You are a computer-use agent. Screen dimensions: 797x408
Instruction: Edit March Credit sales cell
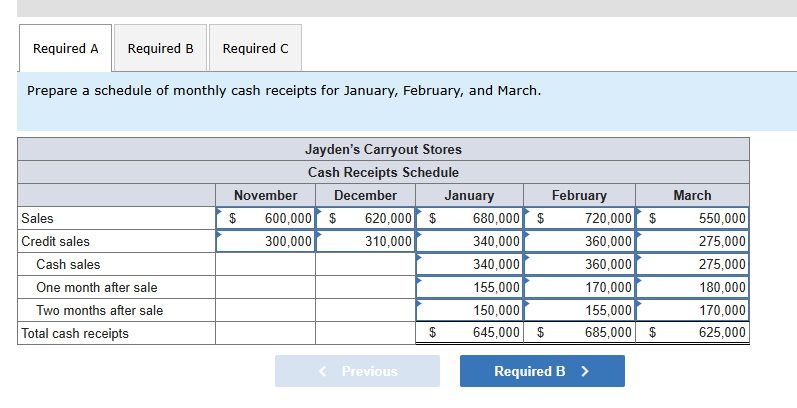[x=692, y=241]
